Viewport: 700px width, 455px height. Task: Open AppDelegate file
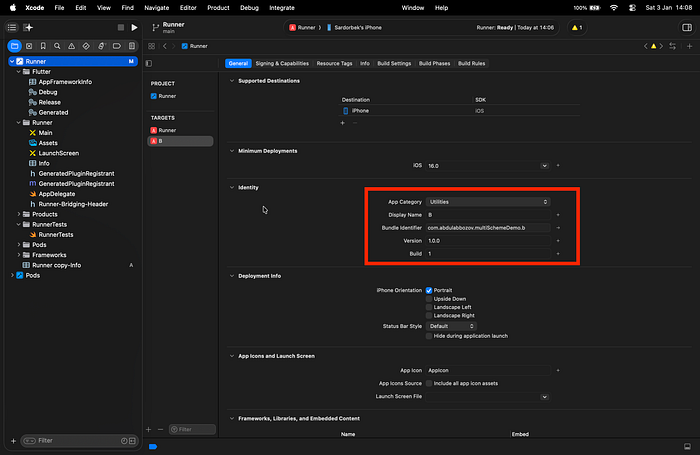click(57, 194)
